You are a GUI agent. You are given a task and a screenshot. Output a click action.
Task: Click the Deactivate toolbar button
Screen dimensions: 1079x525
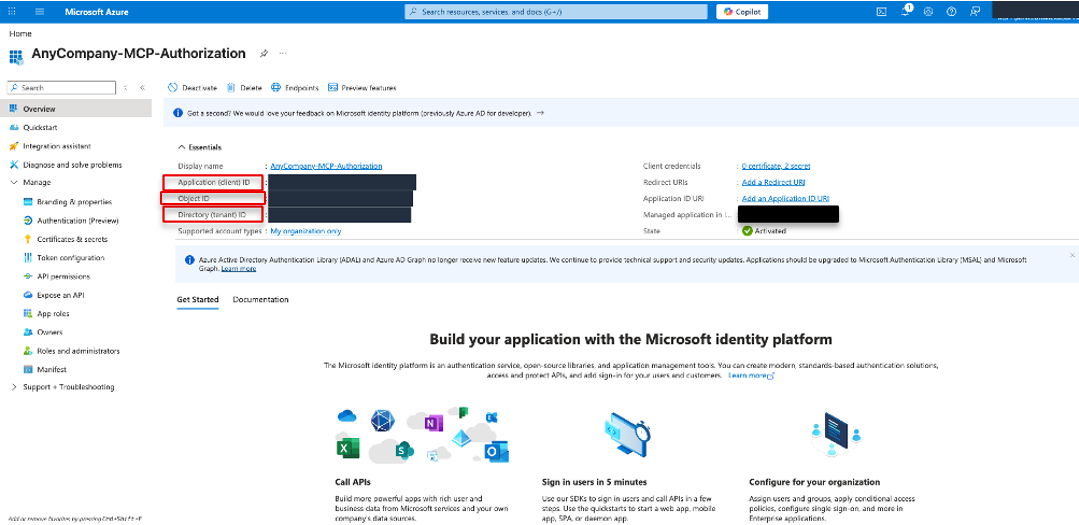tap(193, 88)
